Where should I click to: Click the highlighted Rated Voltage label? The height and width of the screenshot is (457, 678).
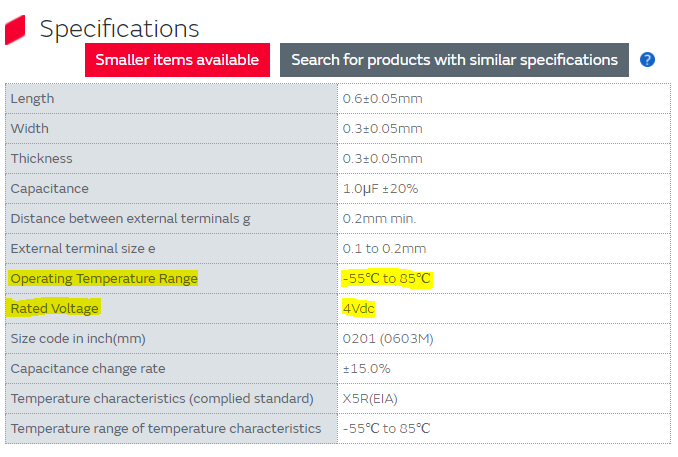54,308
